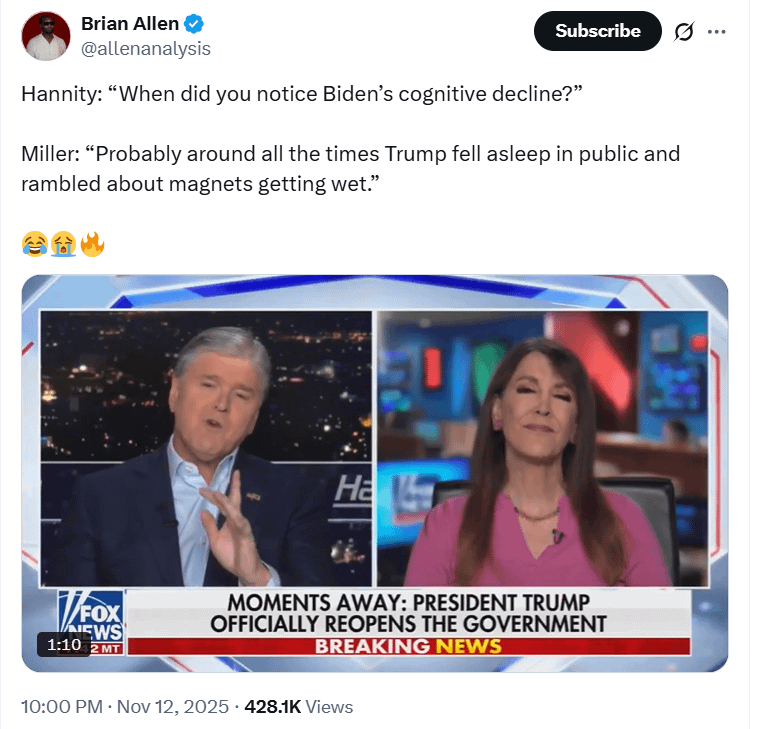The image size is (761, 729).
Task: Select the Hannity quote line of text
Action: (301, 94)
